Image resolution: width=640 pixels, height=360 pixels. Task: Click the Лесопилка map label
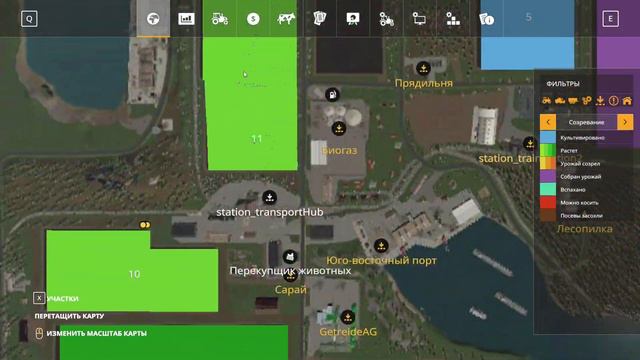pyautogui.click(x=584, y=229)
